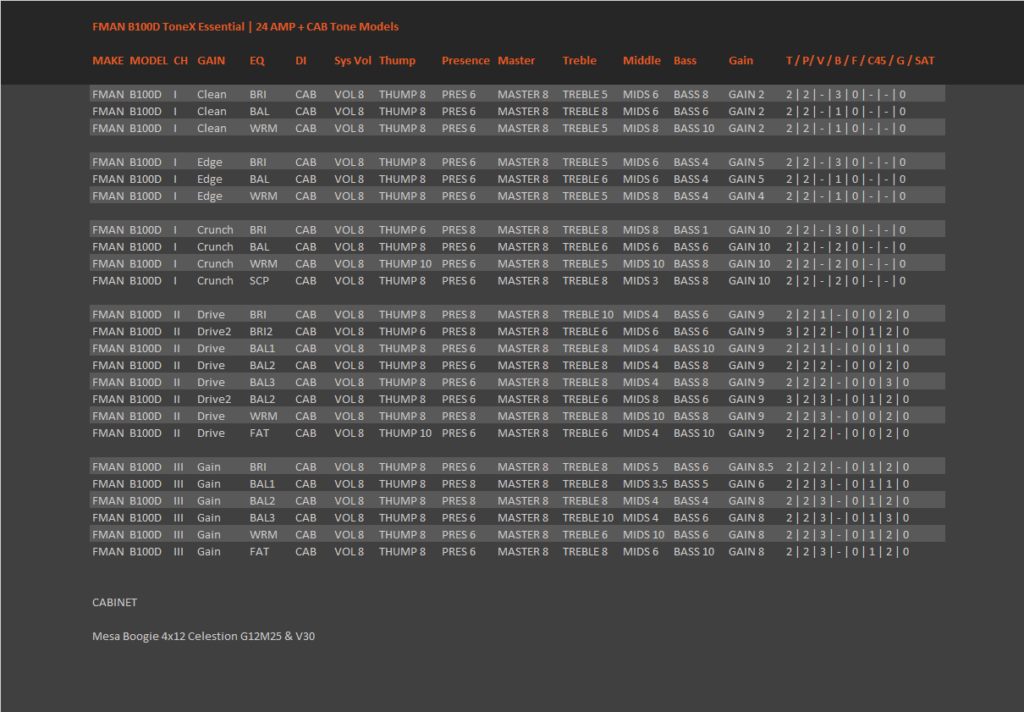Screen dimensions: 1024x712
Task: Click the GAIN 8.5 value
Action: [x=751, y=468]
